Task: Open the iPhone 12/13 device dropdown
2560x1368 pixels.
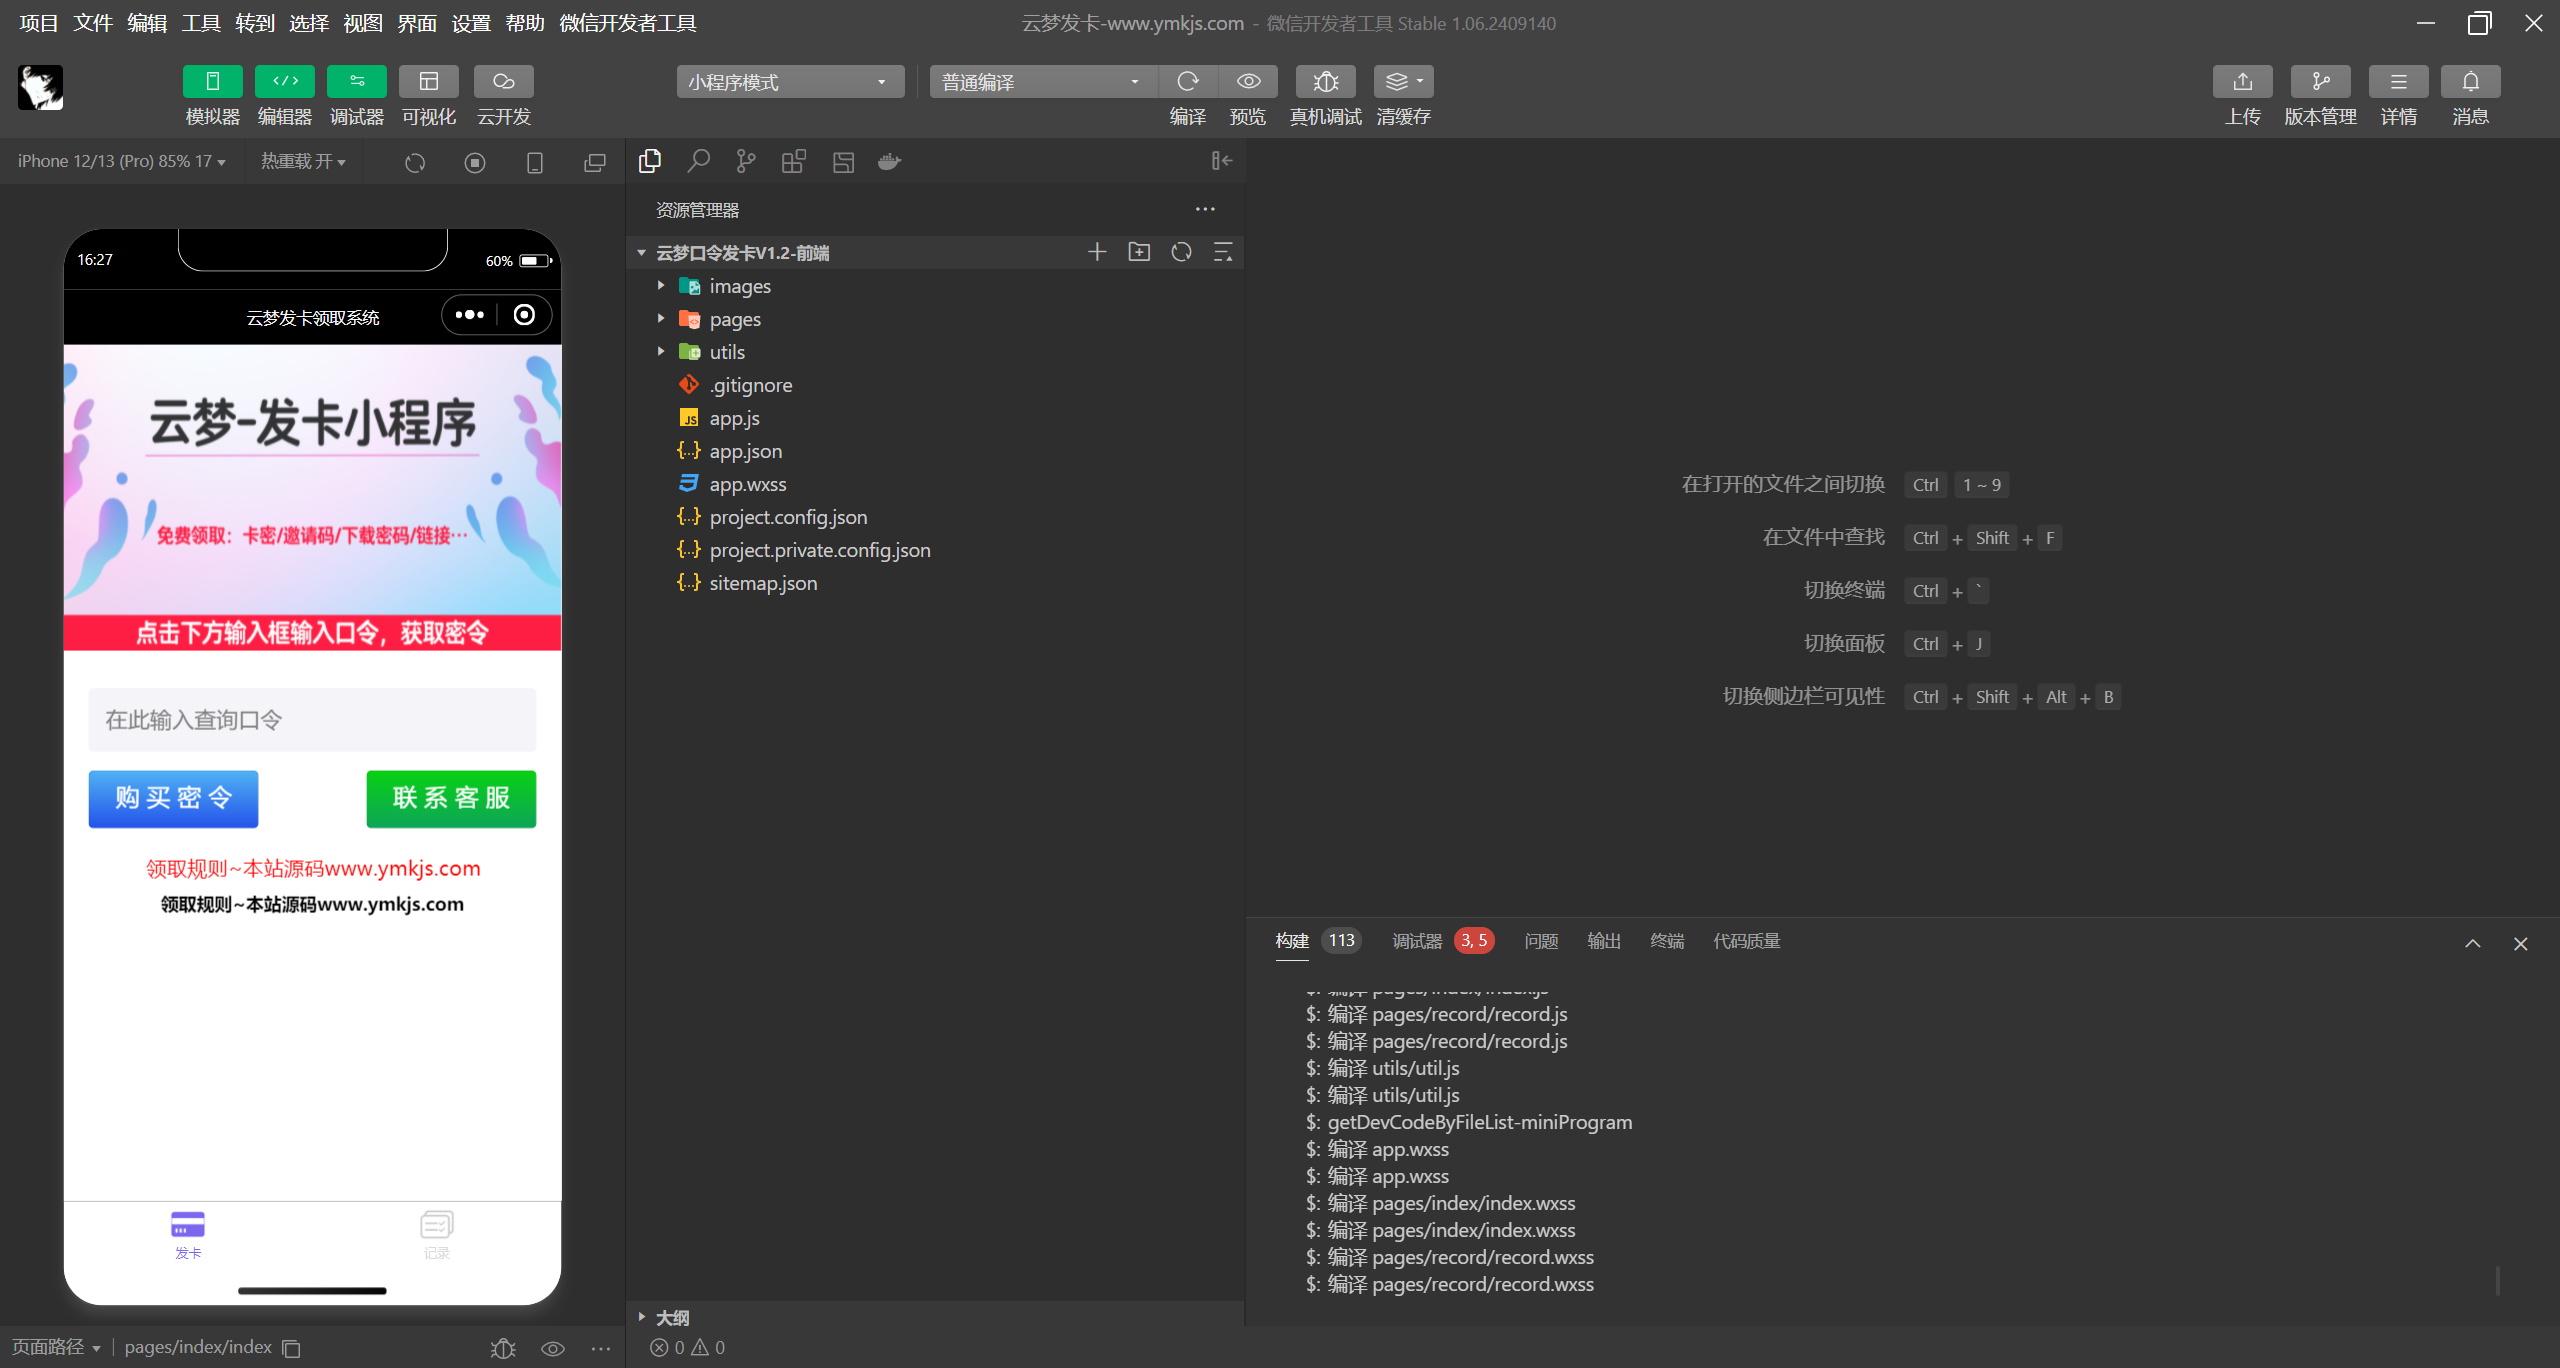Action: click(122, 161)
